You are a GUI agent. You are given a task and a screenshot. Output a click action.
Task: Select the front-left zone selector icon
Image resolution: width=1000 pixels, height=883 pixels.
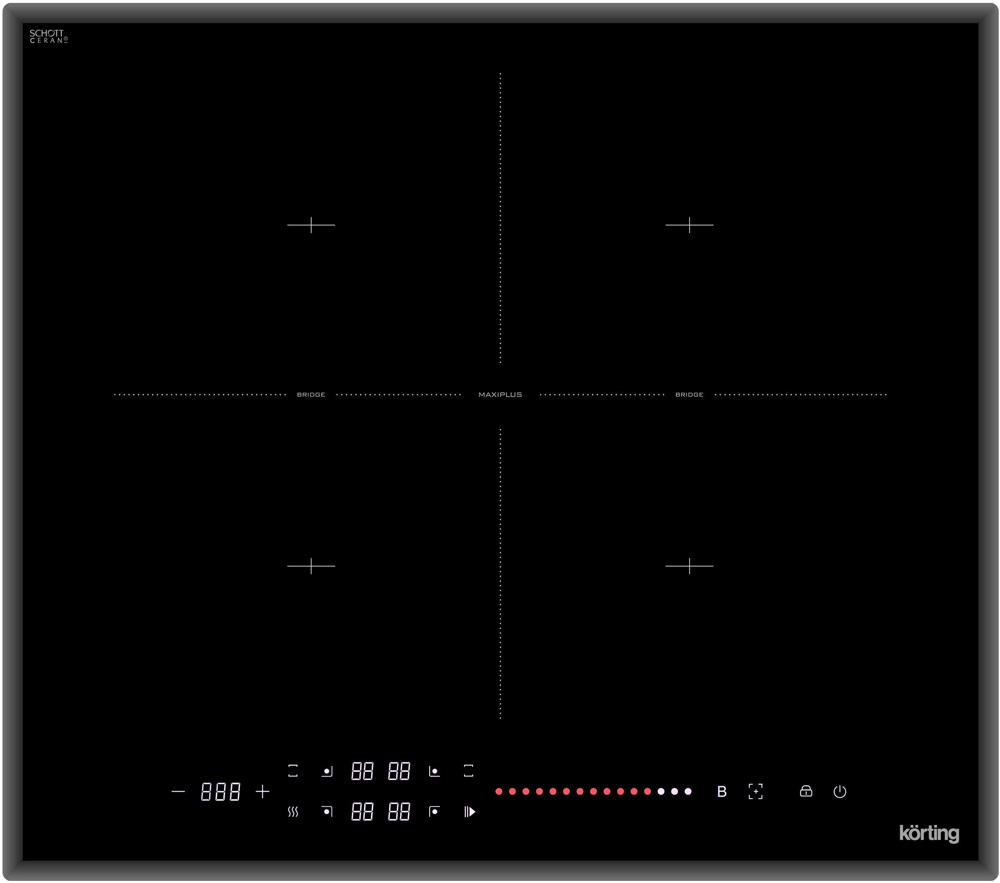(x=327, y=812)
